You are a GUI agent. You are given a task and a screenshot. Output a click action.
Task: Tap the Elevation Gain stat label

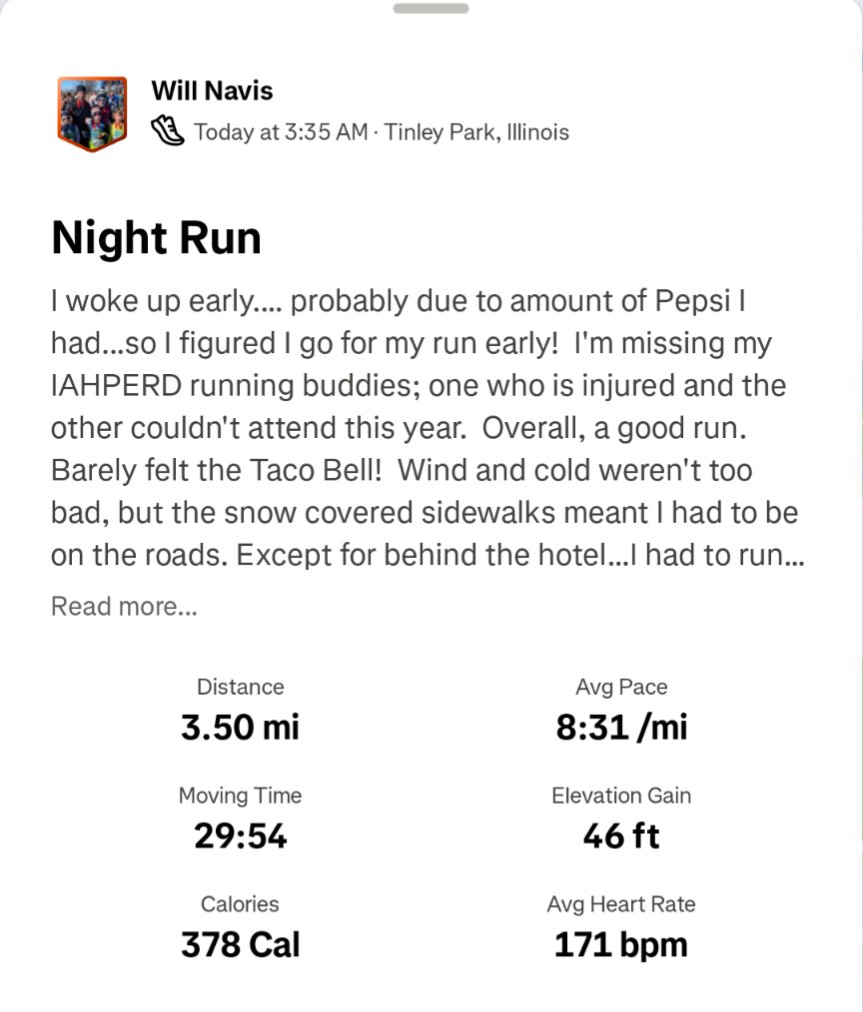(x=621, y=796)
